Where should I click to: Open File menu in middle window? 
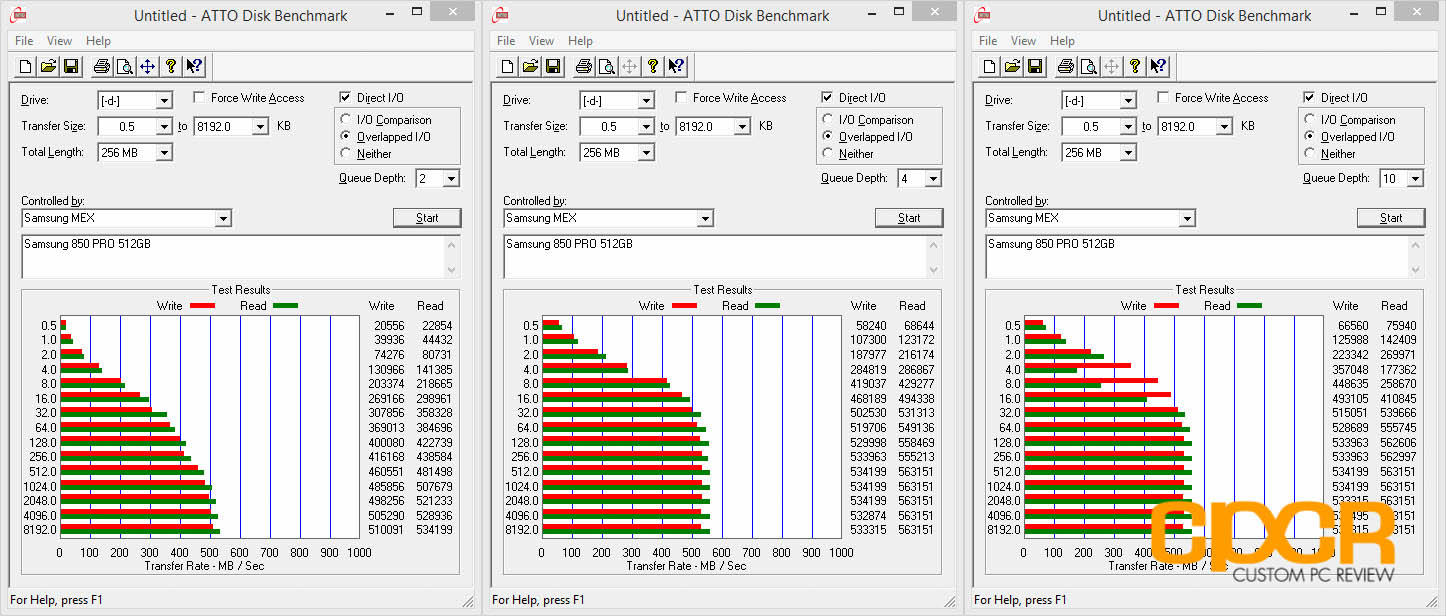tap(506, 41)
